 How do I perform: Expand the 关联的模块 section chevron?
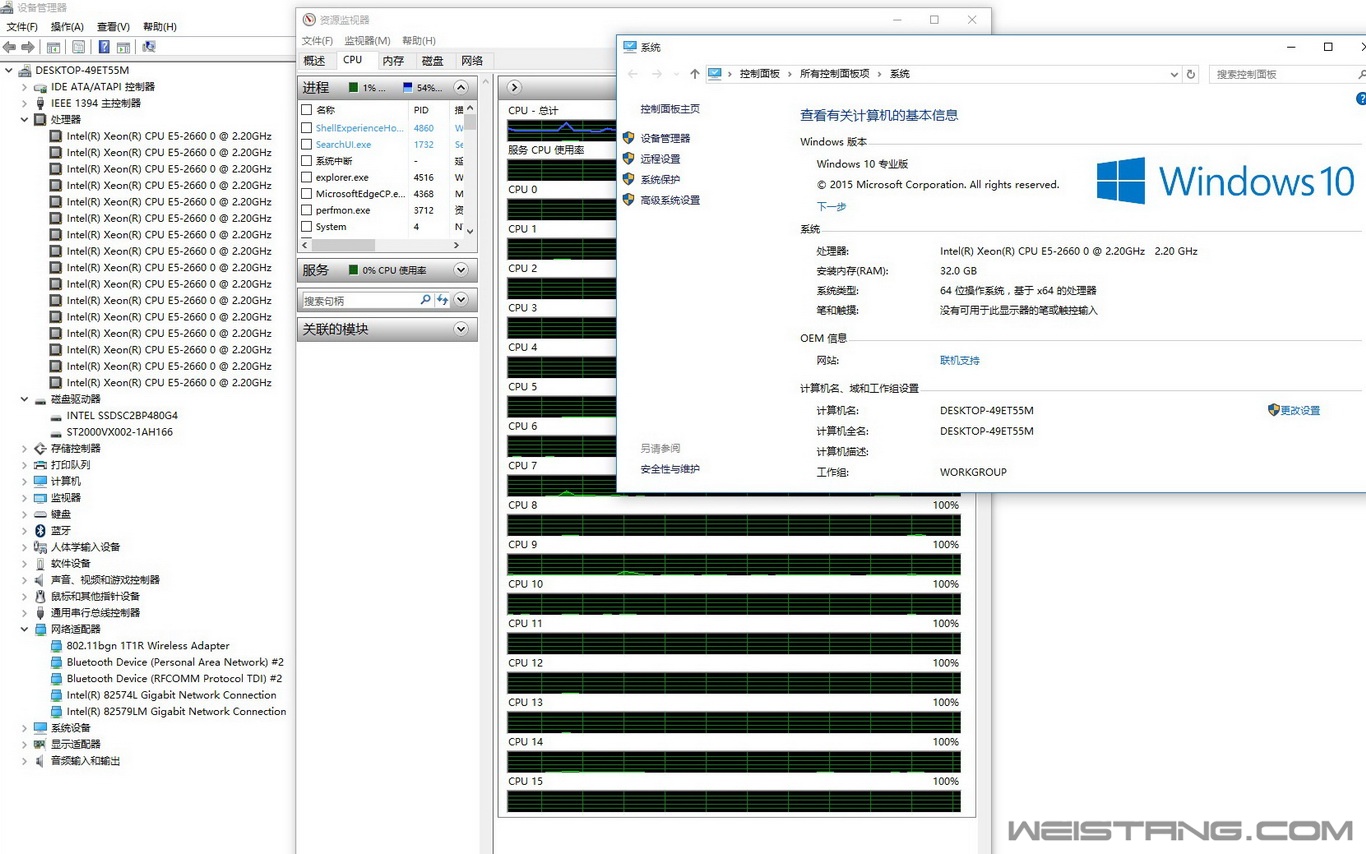[x=461, y=329]
